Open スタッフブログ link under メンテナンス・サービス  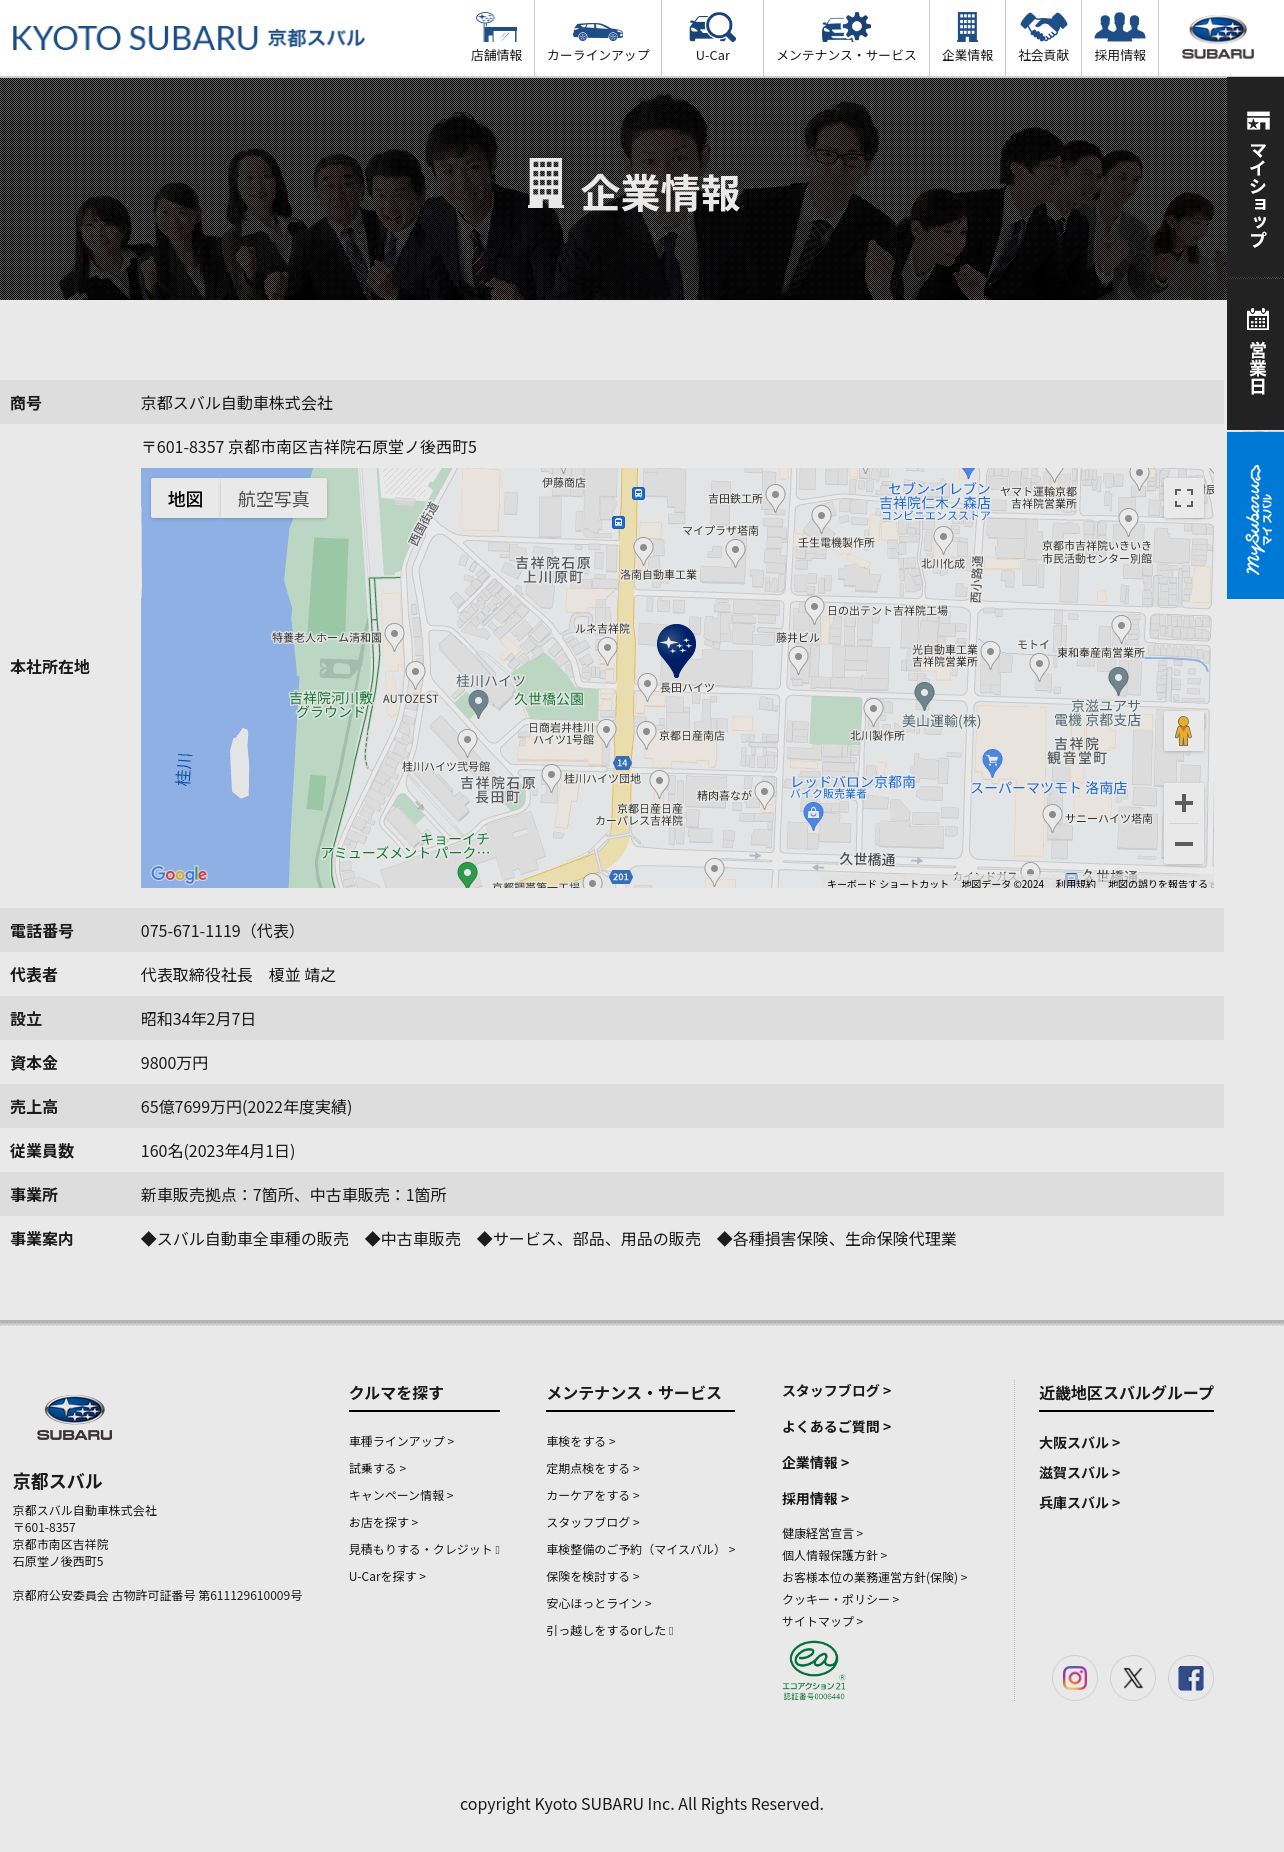pyautogui.click(x=593, y=1522)
